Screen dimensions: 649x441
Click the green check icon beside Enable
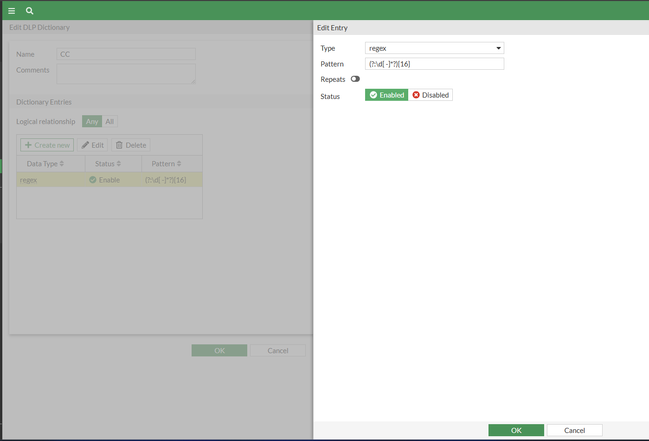(x=93, y=180)
